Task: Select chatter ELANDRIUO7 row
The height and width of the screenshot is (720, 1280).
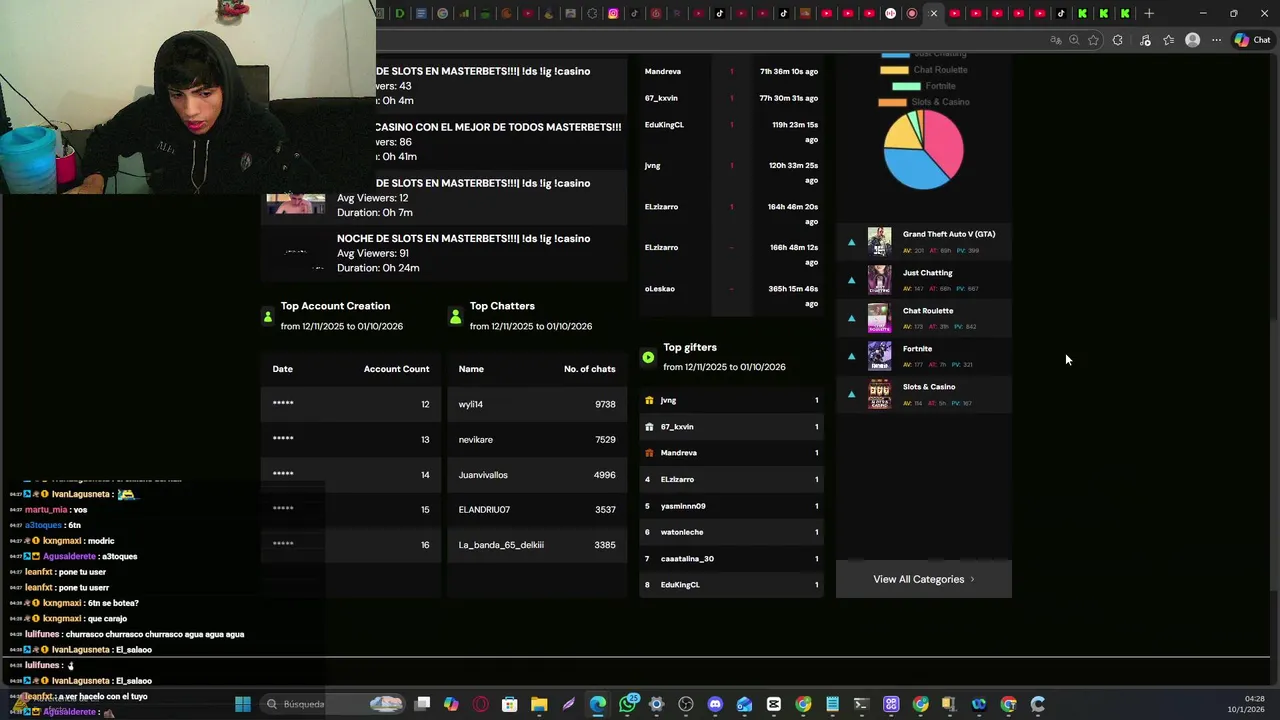Action: [537, 510]
